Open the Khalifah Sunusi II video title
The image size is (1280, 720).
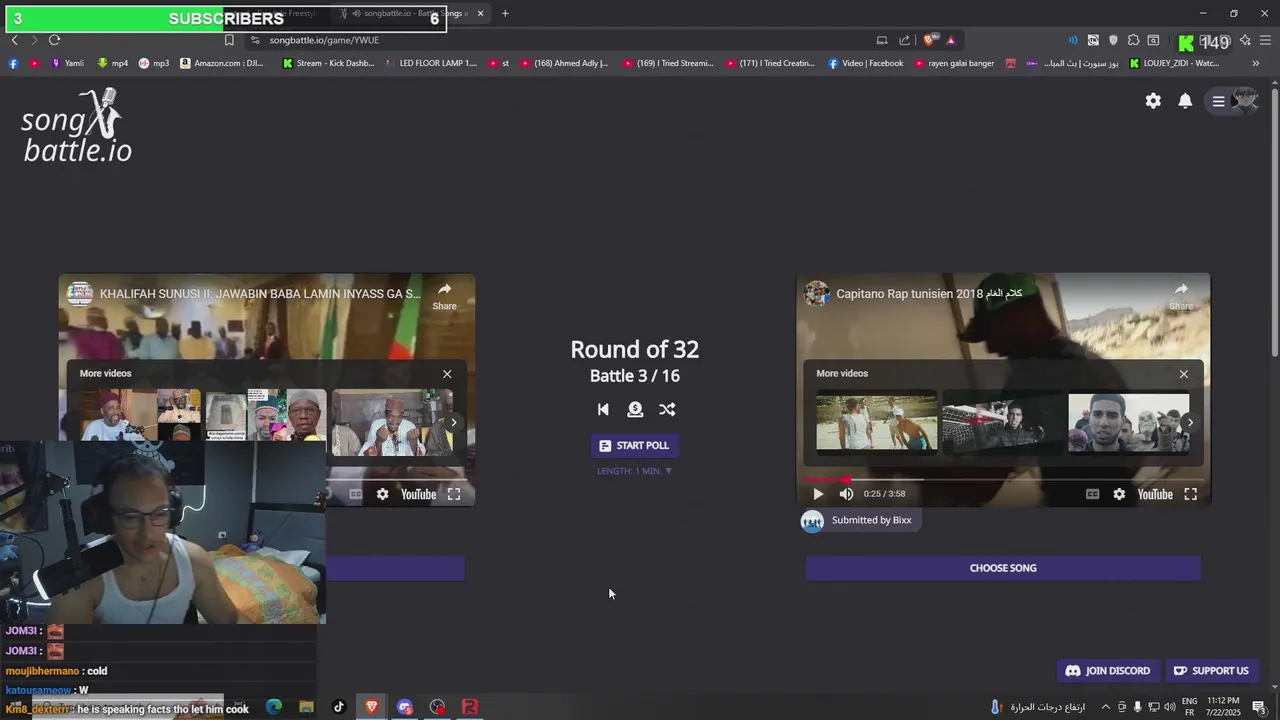click(x=260, y=294)
